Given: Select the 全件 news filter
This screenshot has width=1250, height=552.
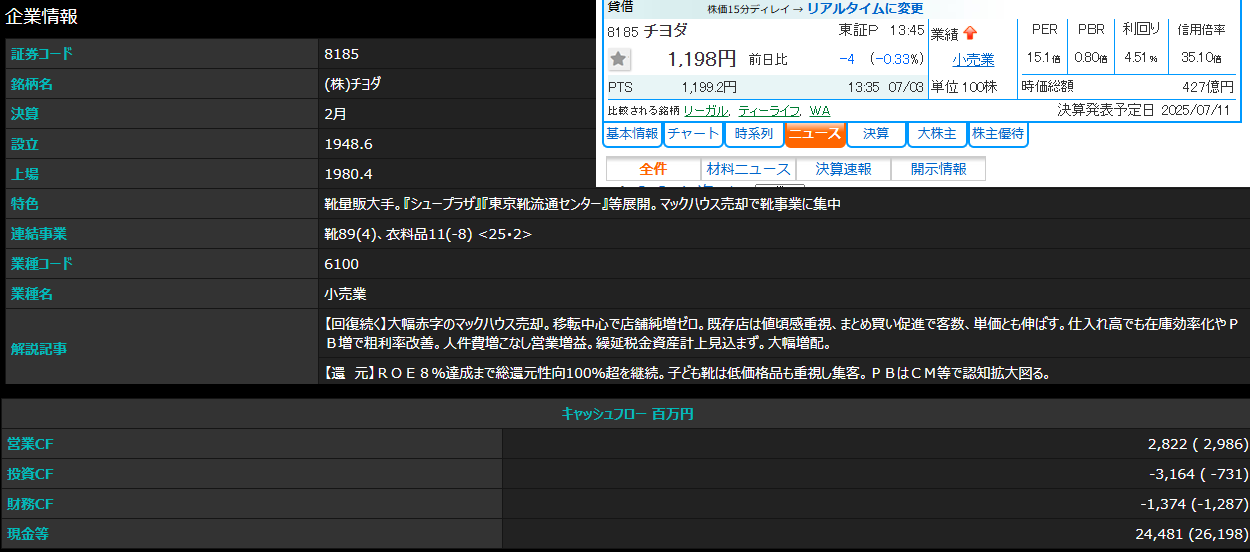Looking at the screenshot, I should [x=653, y=169].
